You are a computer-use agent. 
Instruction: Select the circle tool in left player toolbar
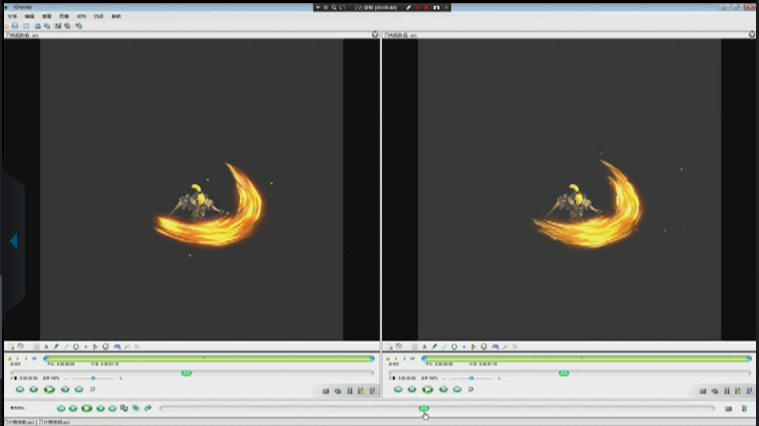click(75, 347)
